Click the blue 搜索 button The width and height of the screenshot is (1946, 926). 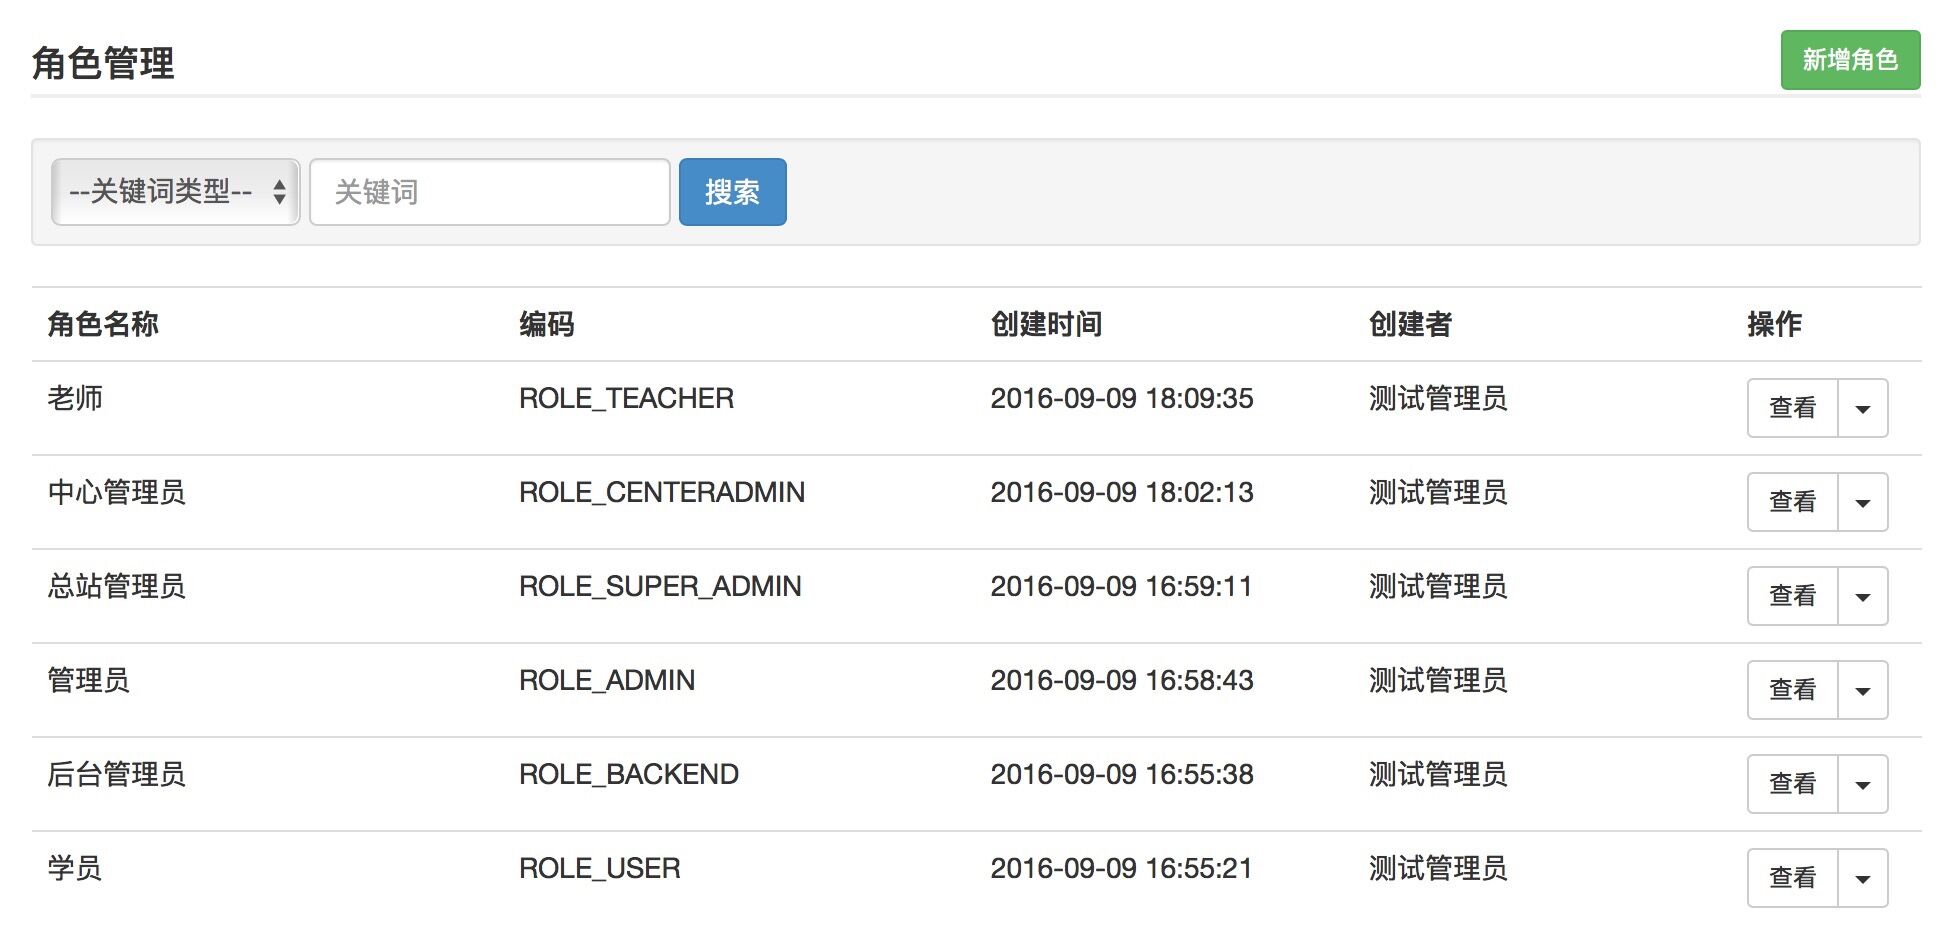pos(732,192)
